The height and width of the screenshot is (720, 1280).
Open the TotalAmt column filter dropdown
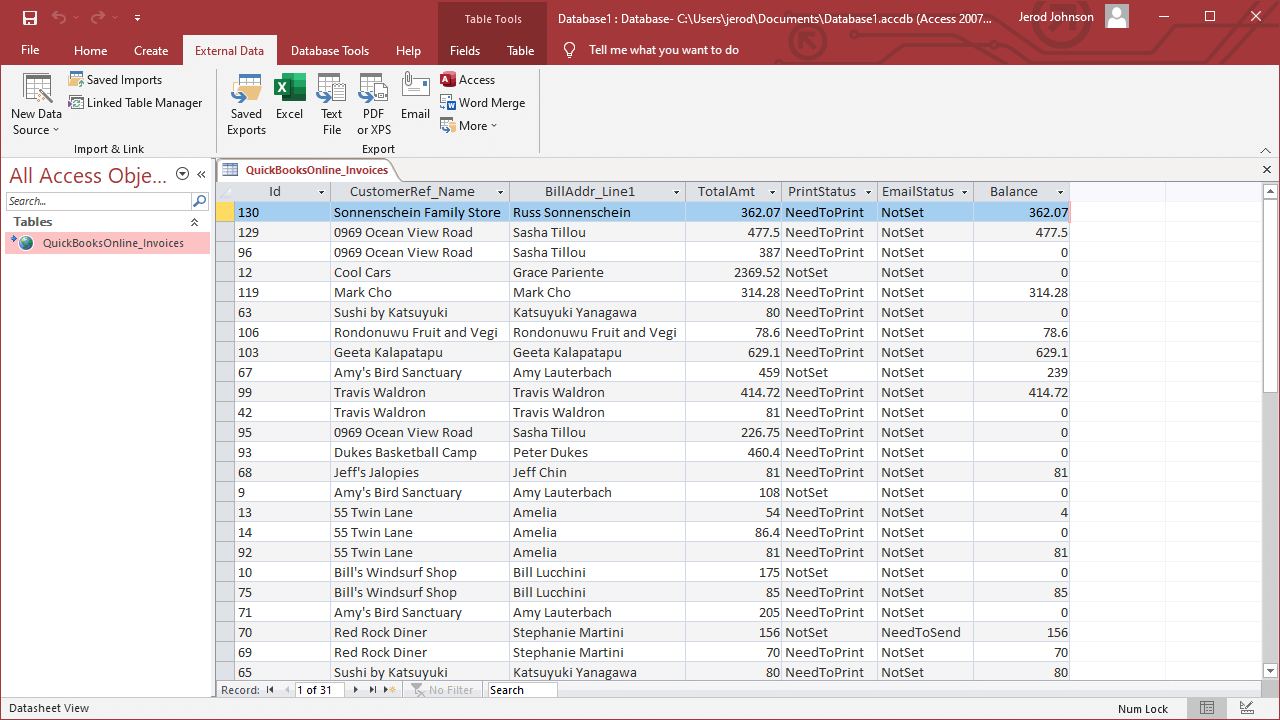tap(773, 192)
